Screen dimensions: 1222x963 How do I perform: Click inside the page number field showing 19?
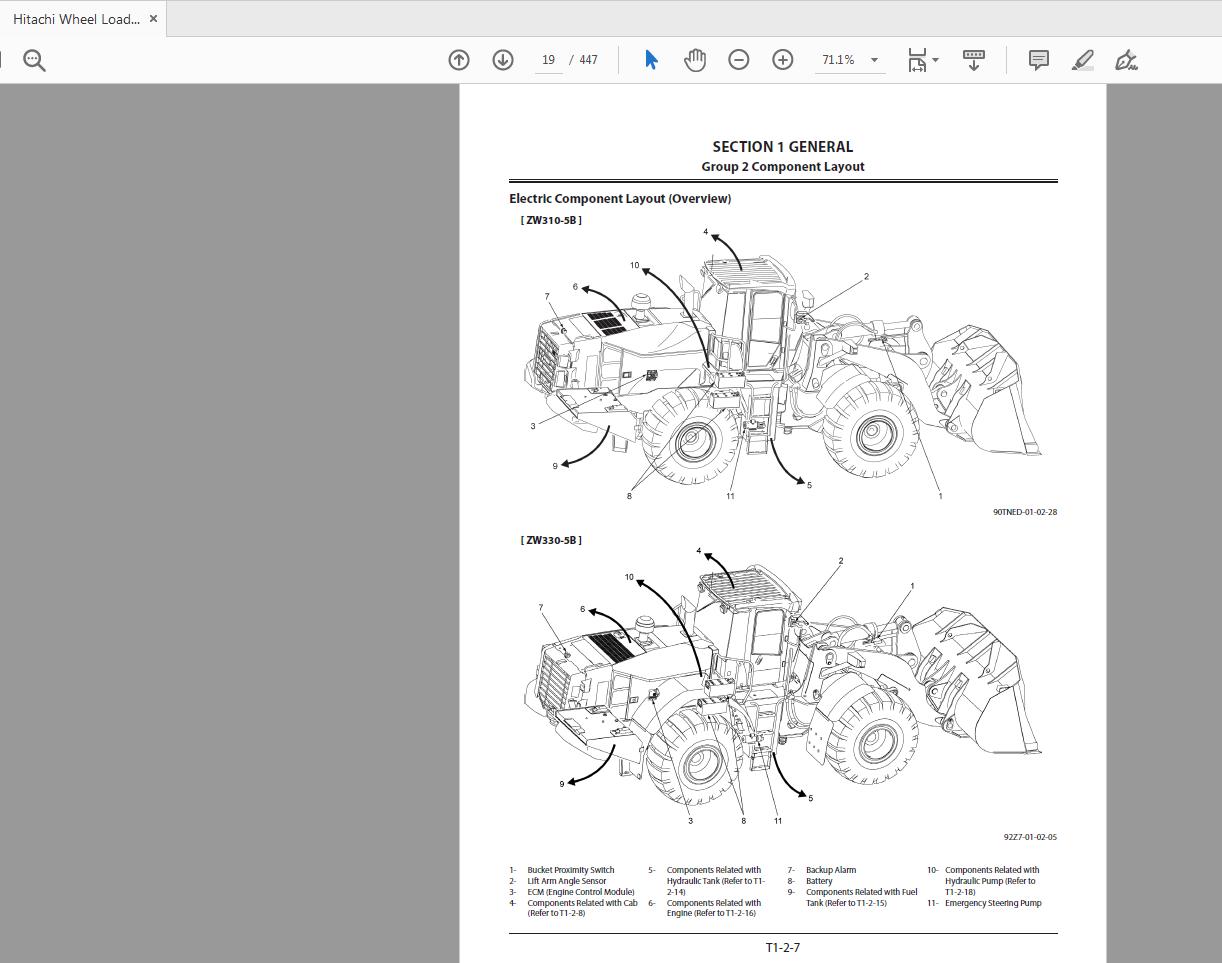tap(547, 59)
